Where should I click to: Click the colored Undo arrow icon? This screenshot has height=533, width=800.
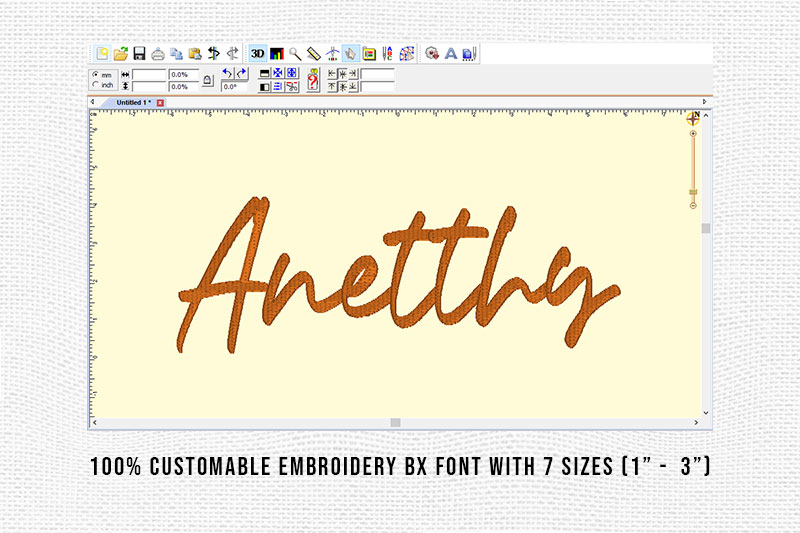(214, 54)
